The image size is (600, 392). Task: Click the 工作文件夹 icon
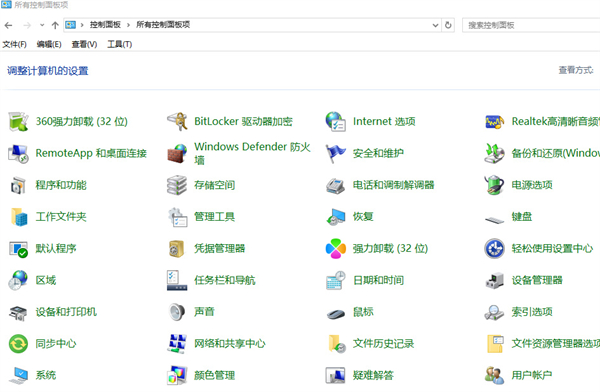[x=19, y=217]
